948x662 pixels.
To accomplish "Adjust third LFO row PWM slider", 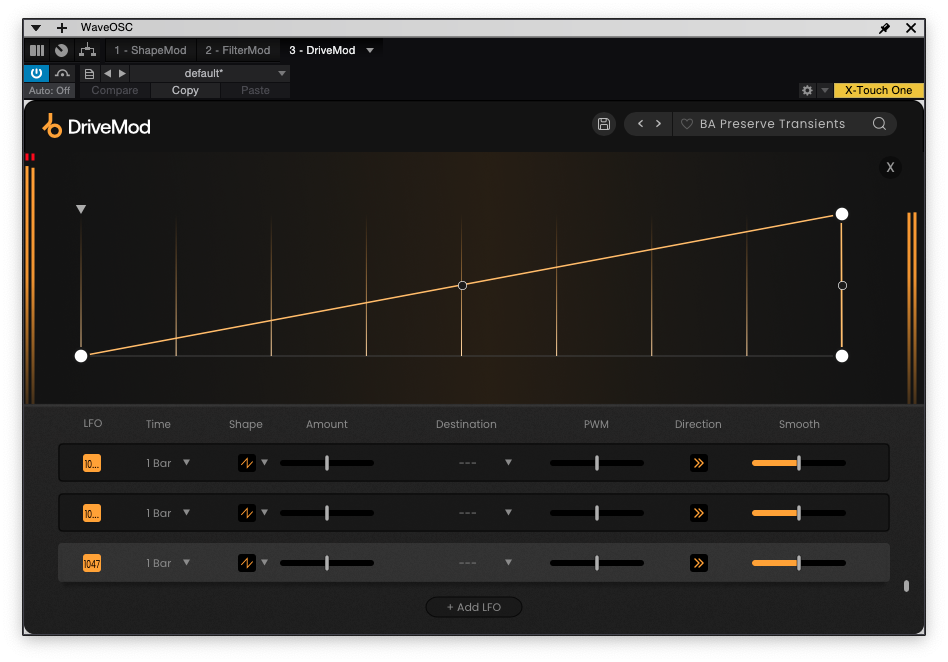I will point(597,563).
